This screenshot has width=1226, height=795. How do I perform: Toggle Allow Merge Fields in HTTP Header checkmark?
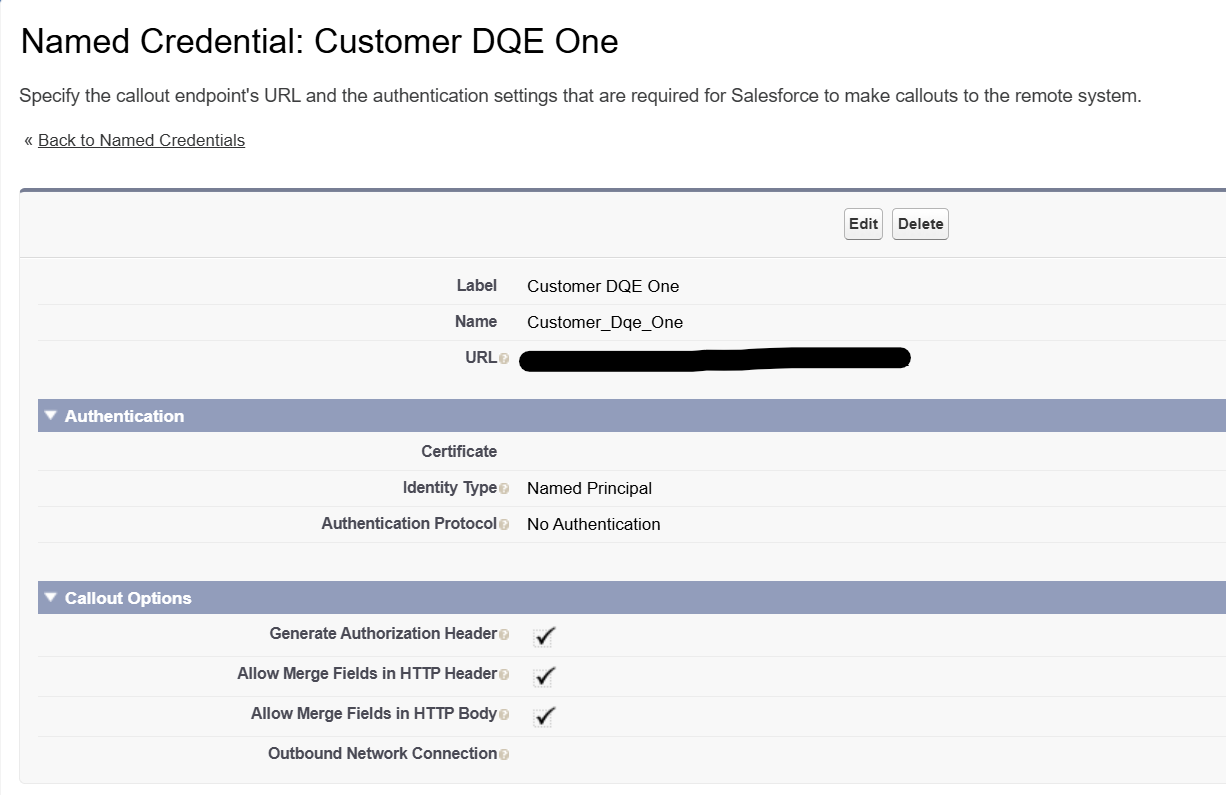pos(544,676)
